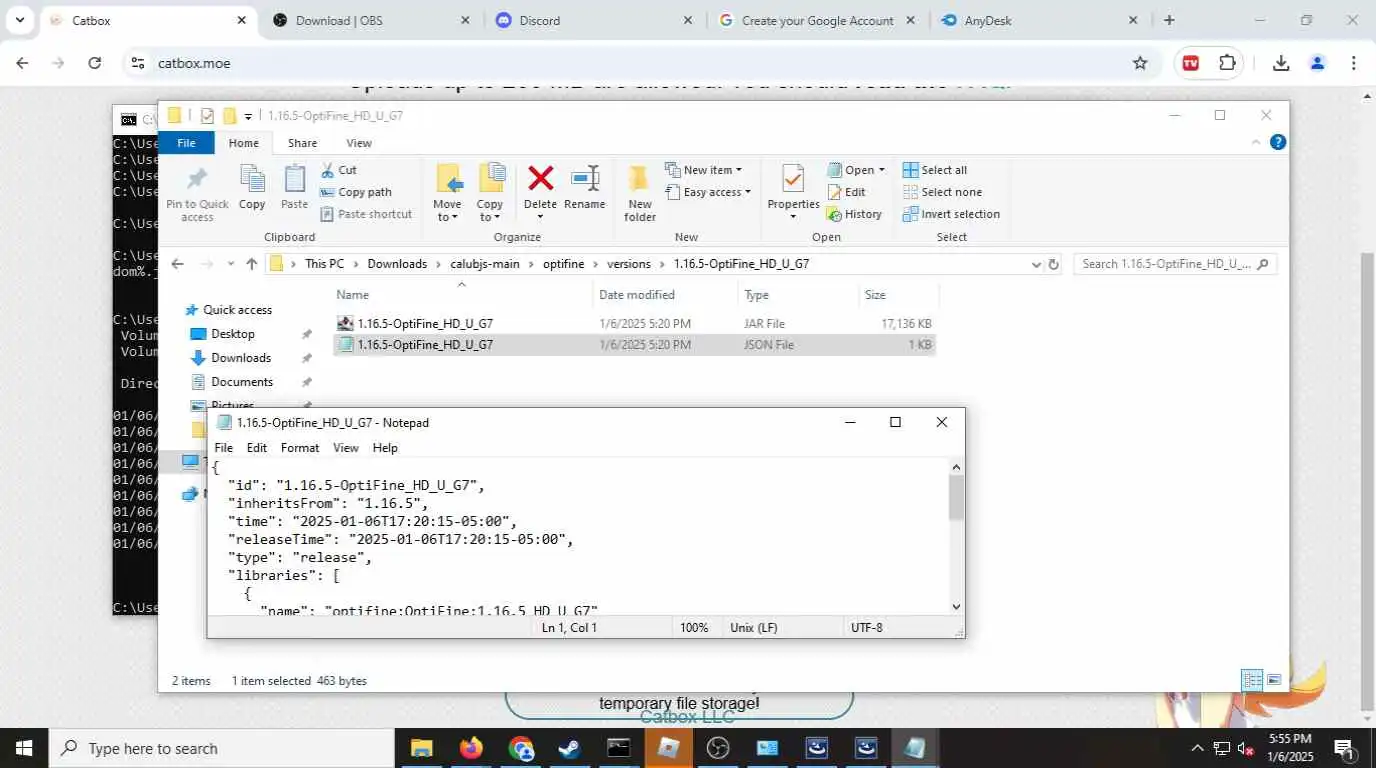Open Steam from the taskbar
1376x768 pixels.
click(x=569, y=748)
